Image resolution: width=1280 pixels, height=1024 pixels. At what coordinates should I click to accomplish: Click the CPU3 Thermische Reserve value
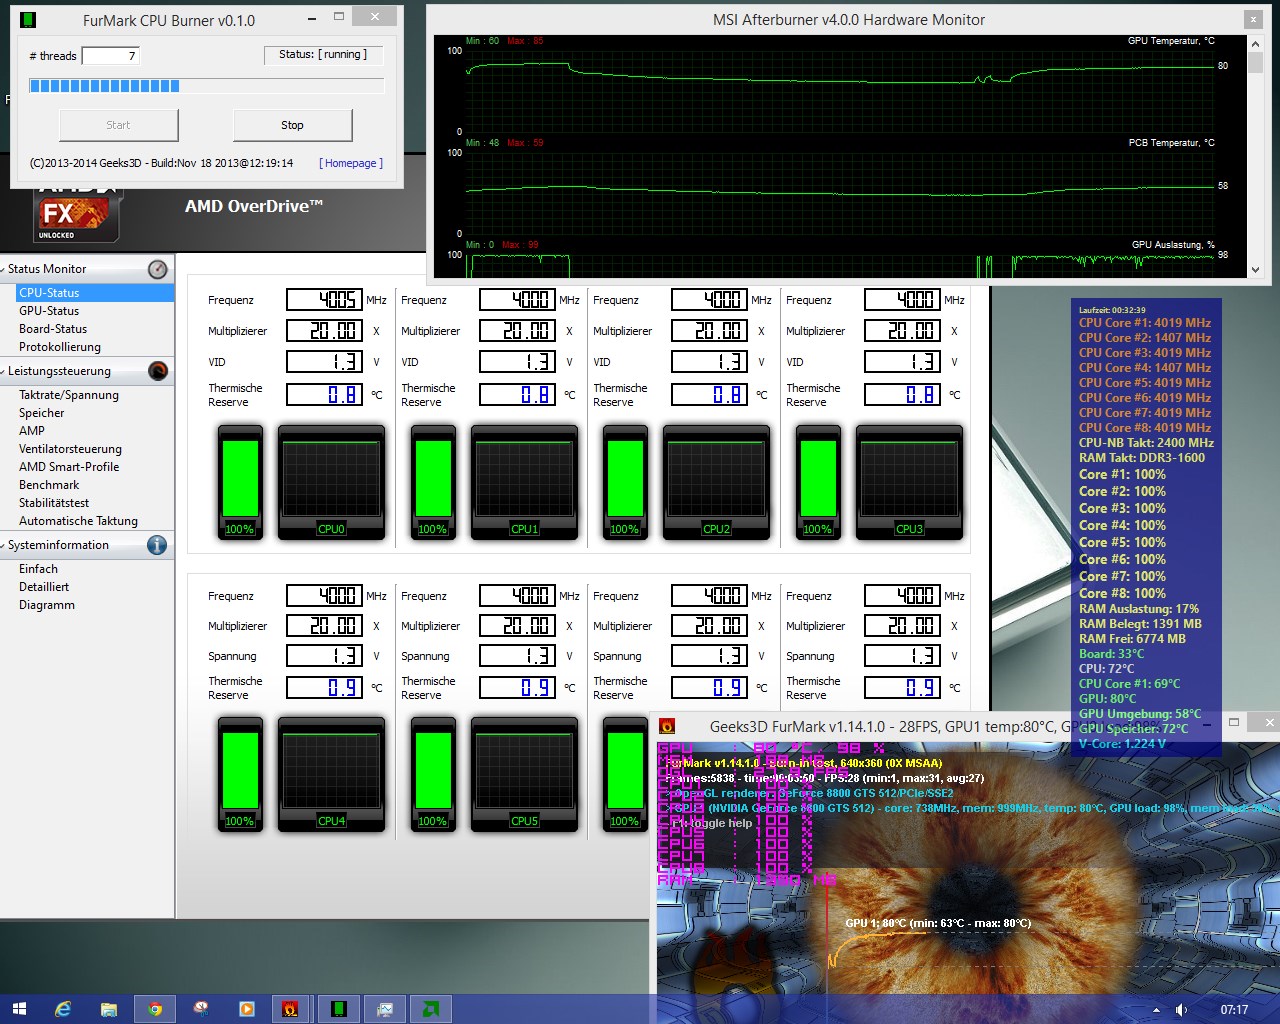[x=902, y=395]
